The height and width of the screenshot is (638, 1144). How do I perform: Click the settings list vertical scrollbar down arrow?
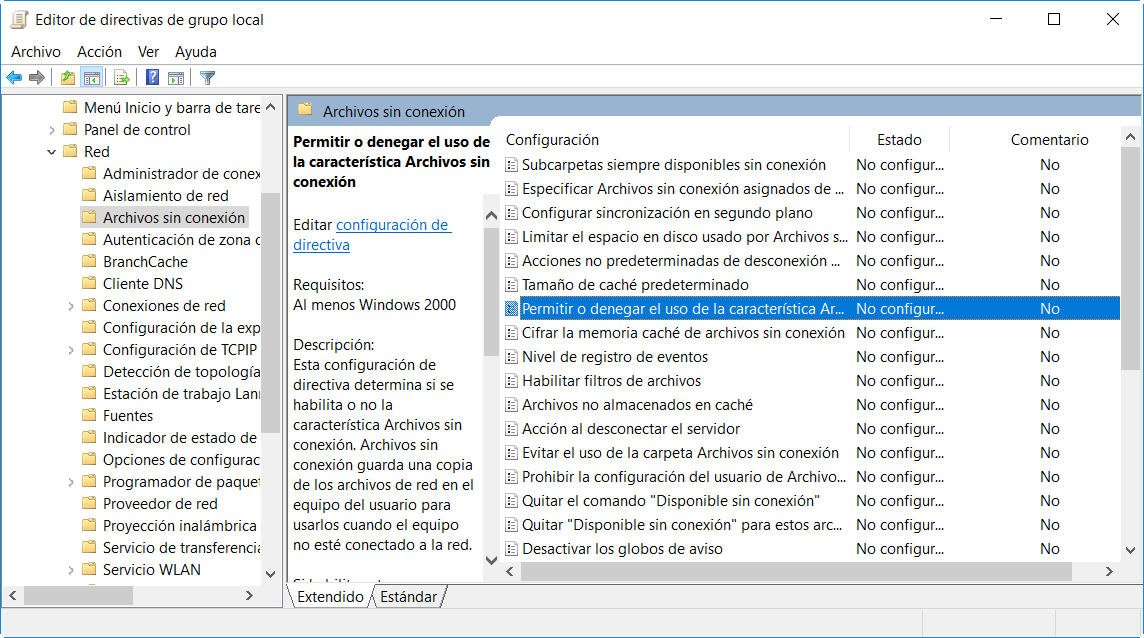(x=1130, y=549)
